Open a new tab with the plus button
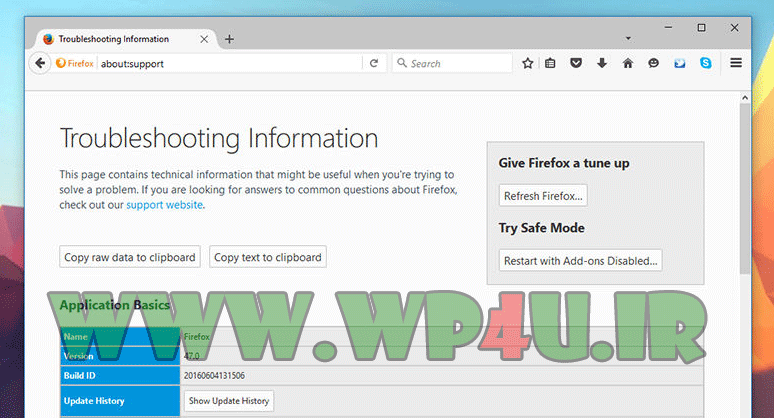The image size is (774, 418). (229, 39)
